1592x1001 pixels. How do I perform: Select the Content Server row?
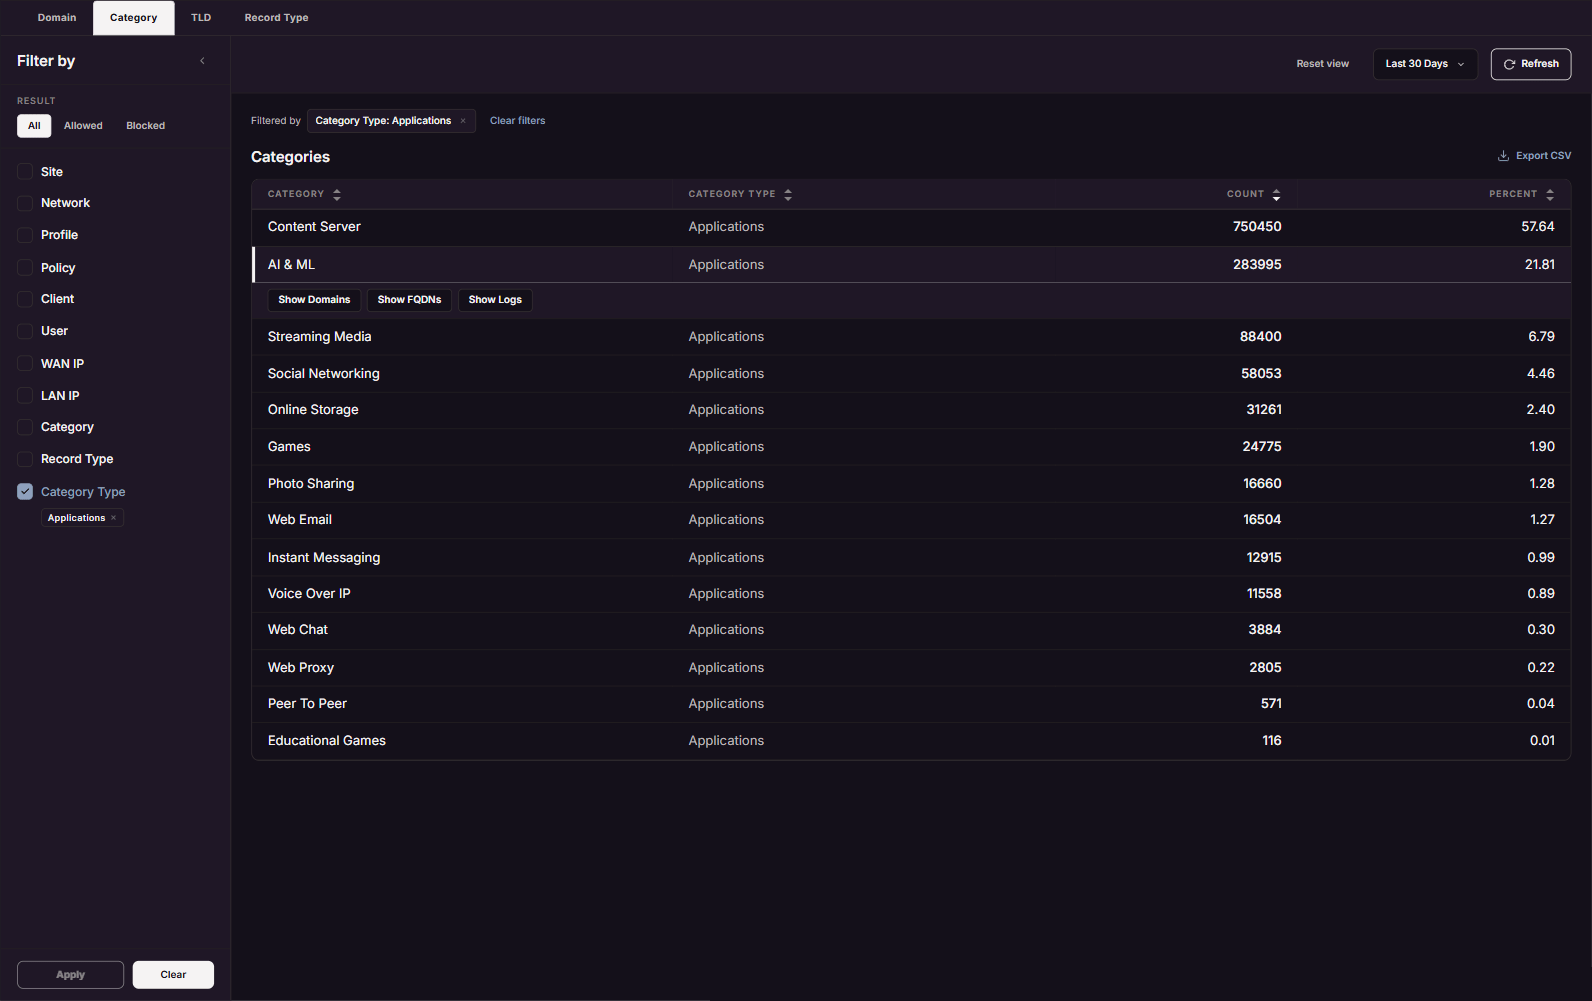pyautogui.click(x=911, y=227)
